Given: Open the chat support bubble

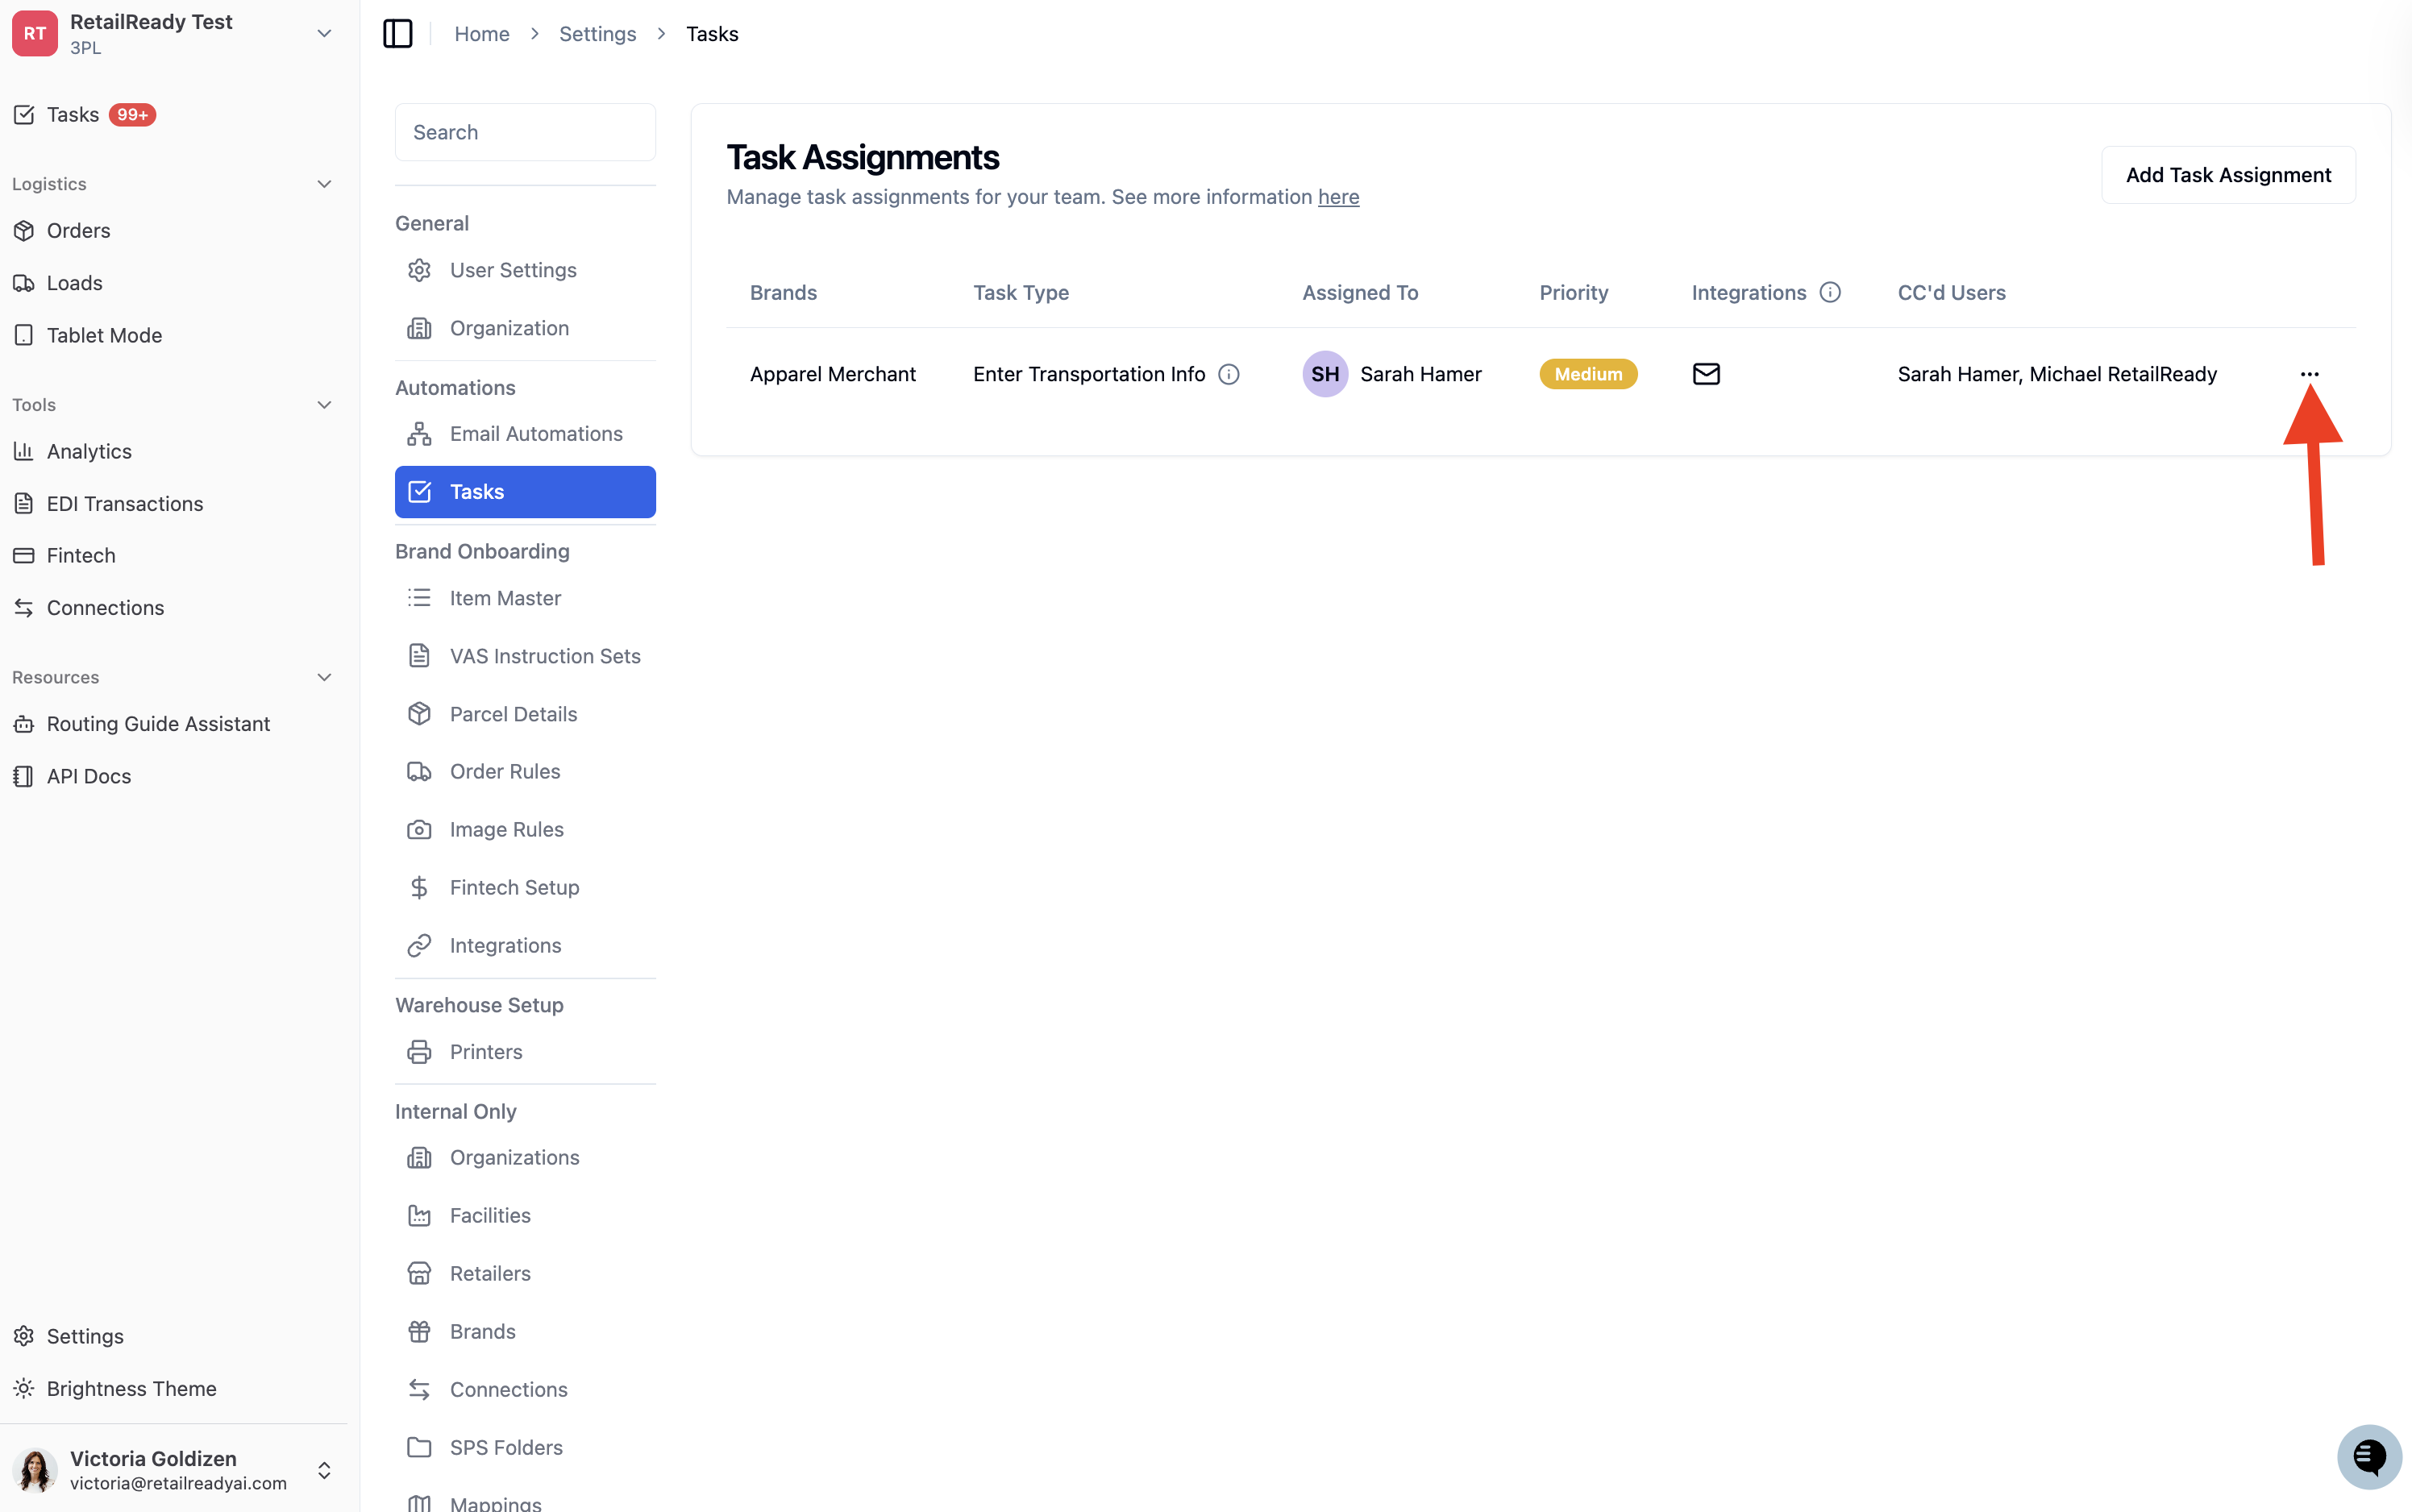Looking at the screenshot, I should [2368, 1456].
